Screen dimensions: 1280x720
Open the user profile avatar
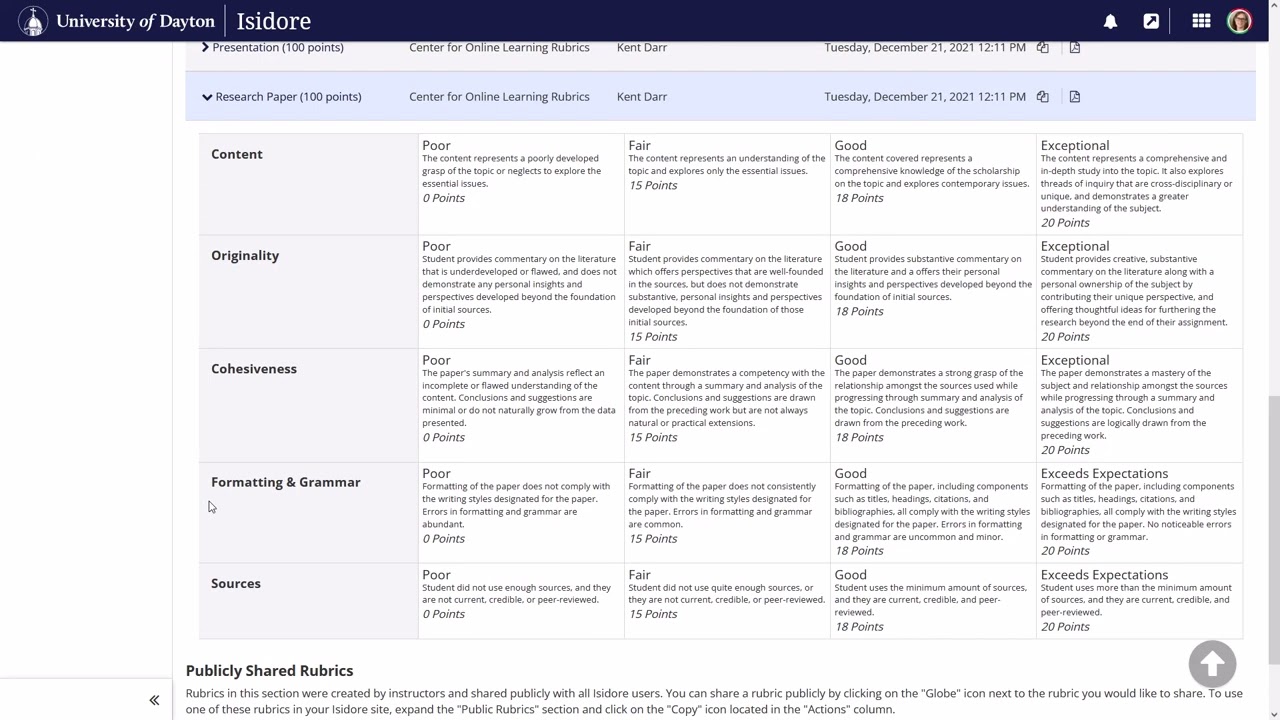click(1239, 21)
